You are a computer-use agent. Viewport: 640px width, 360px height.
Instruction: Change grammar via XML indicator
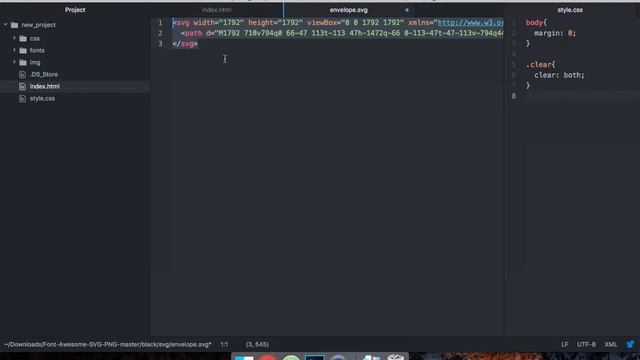pos(611,344)
